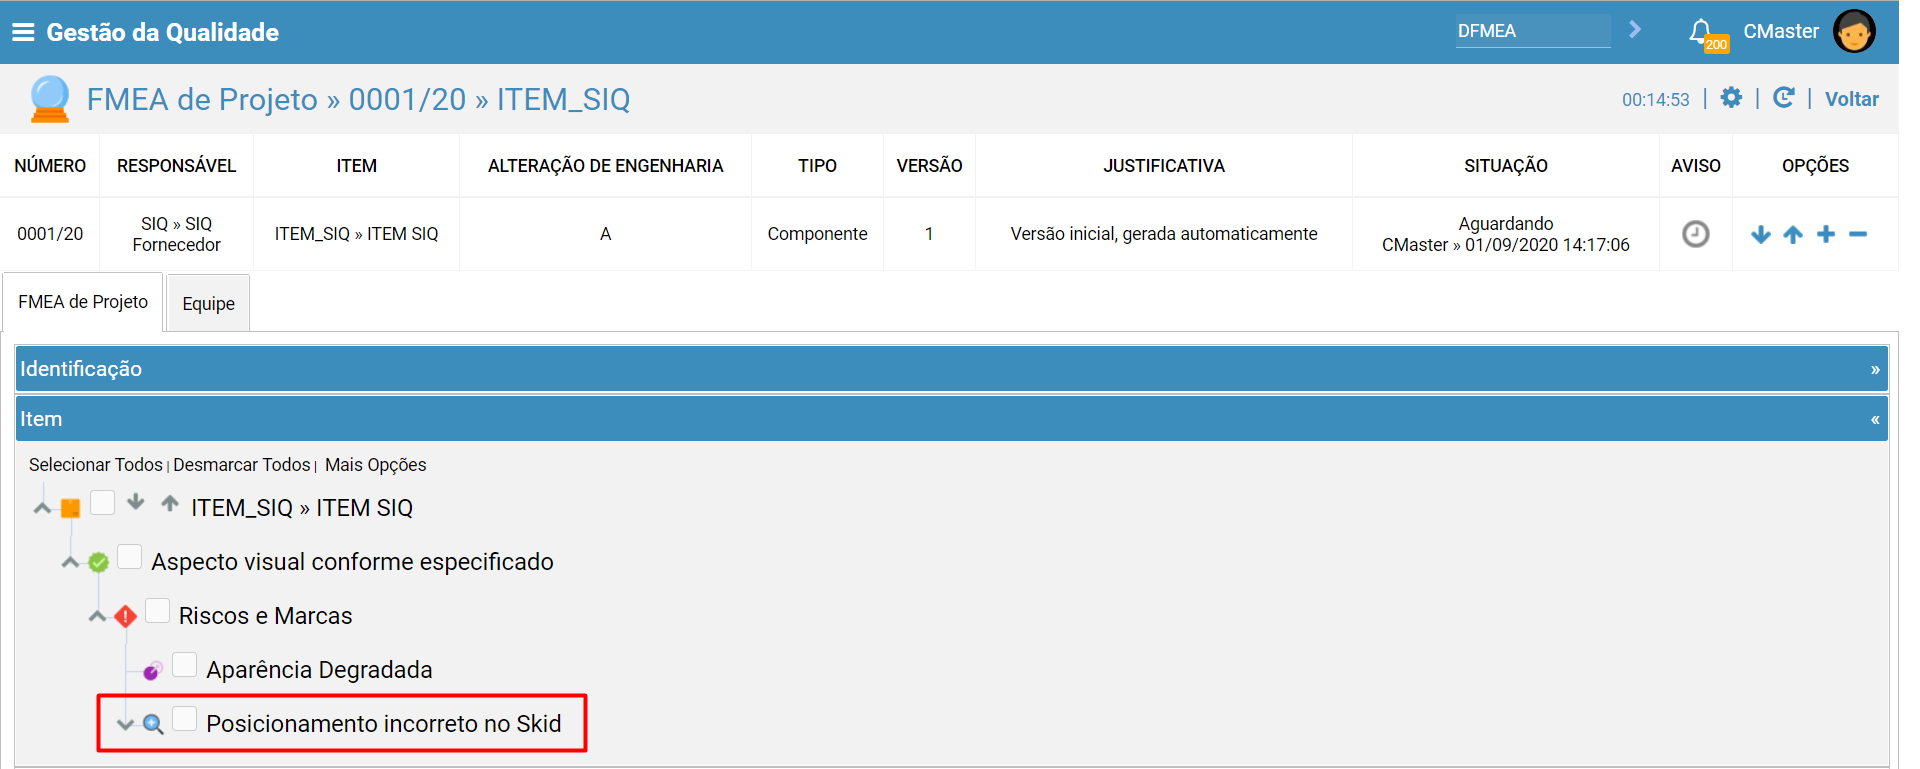Click Selecionar Todos
1920x769 pixels.
pyautogui.click(x=95, y=465)
